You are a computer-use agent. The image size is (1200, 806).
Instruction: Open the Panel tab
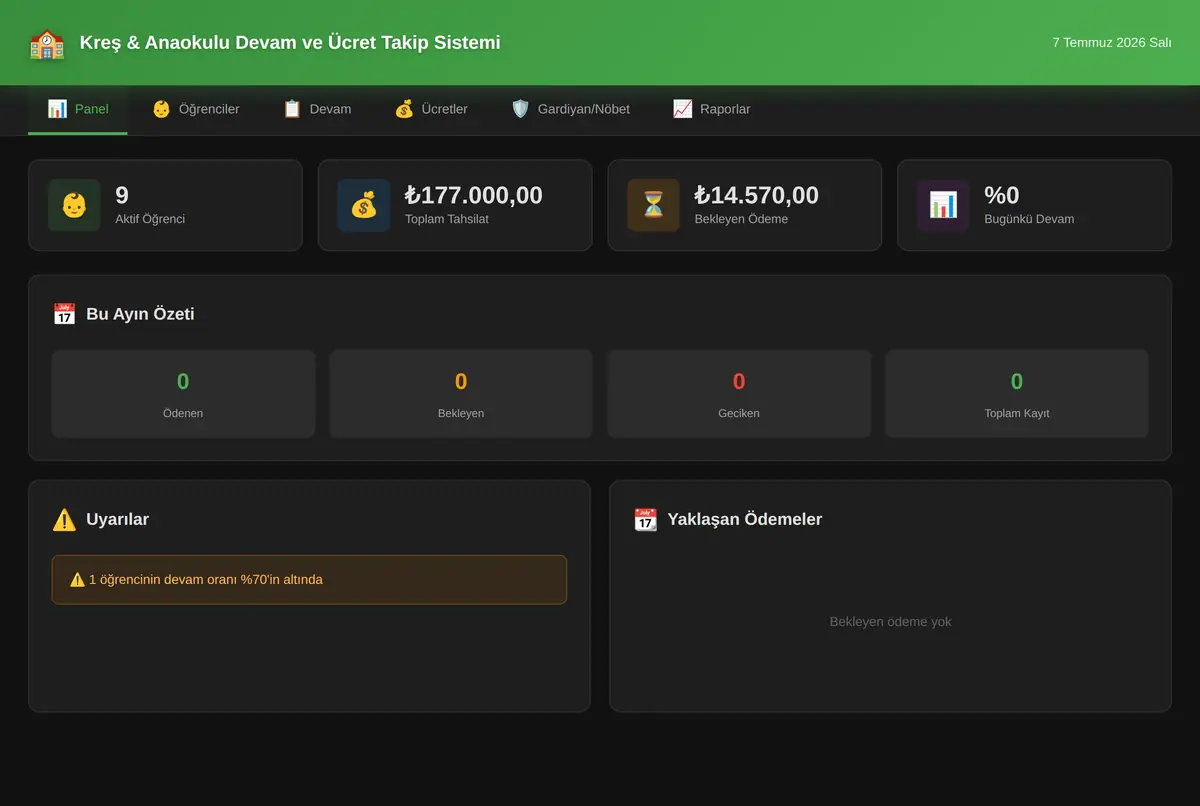tap(78, 109)
